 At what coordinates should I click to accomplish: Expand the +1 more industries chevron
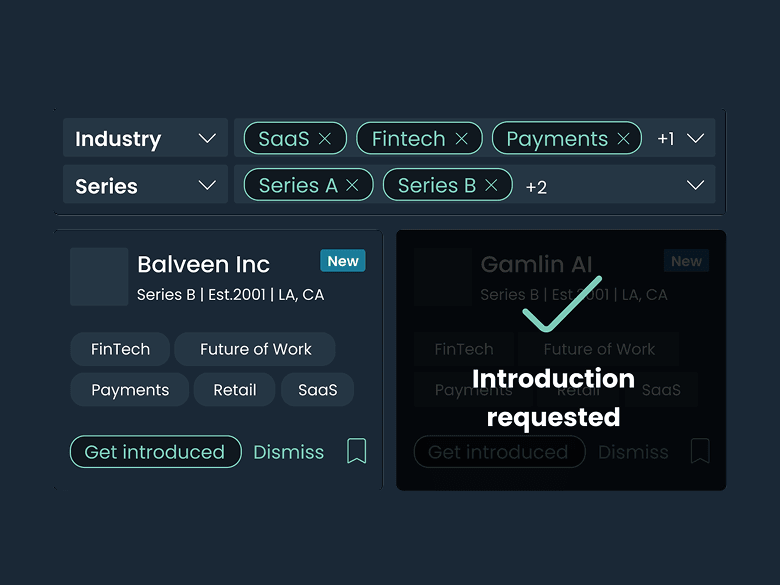tap(695, 139)
